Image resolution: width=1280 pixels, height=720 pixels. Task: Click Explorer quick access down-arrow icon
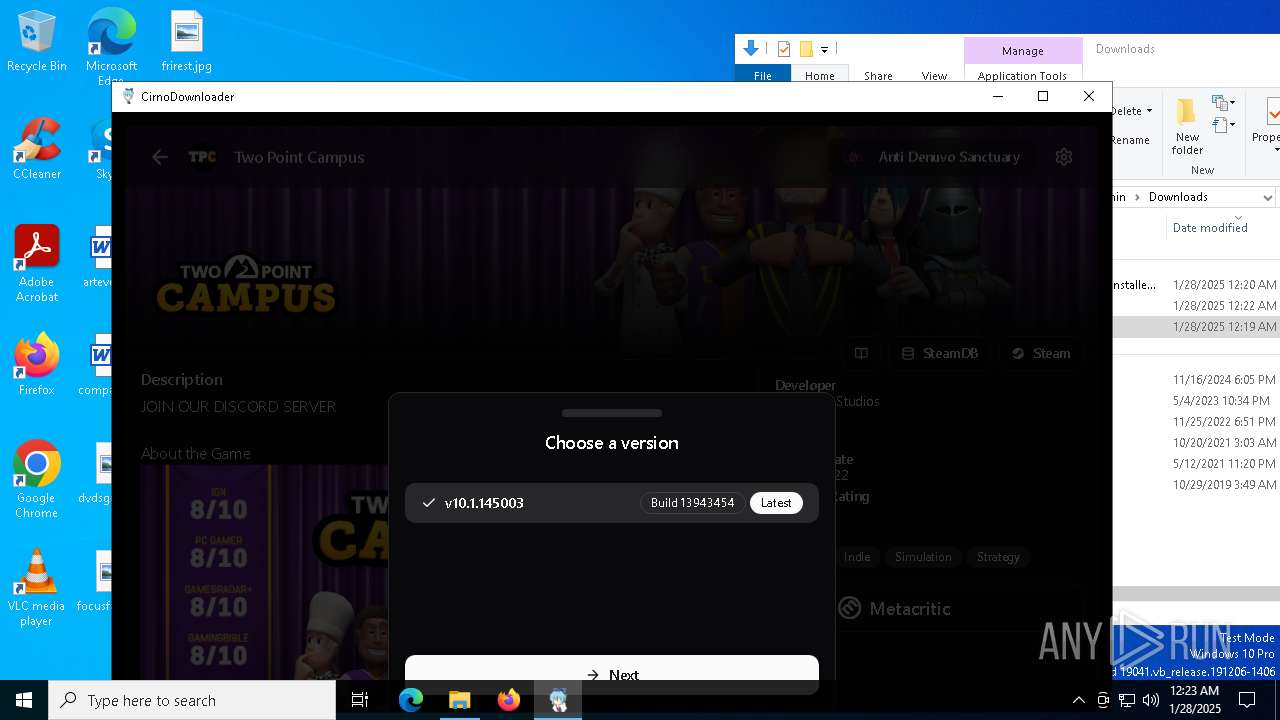pyautogui.click(x=751, y=48)
